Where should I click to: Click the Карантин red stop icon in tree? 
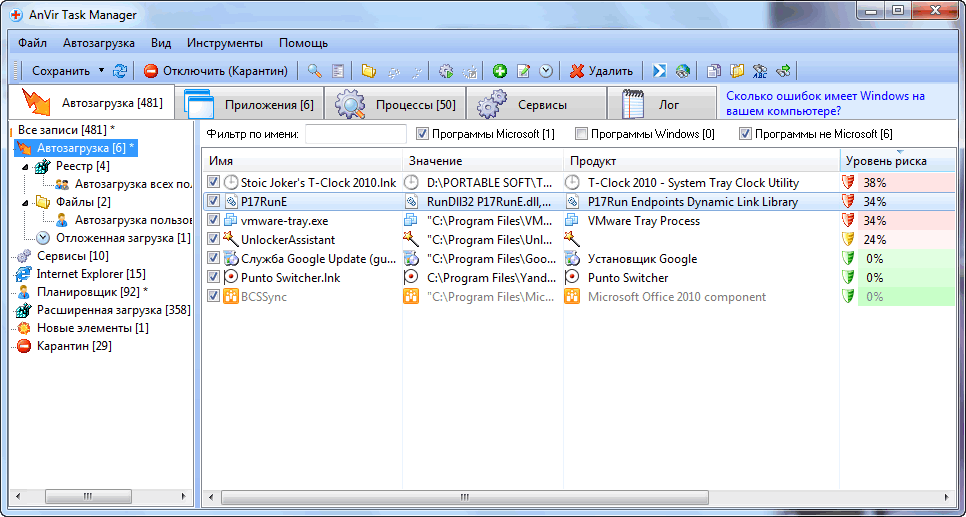(24, 346)
